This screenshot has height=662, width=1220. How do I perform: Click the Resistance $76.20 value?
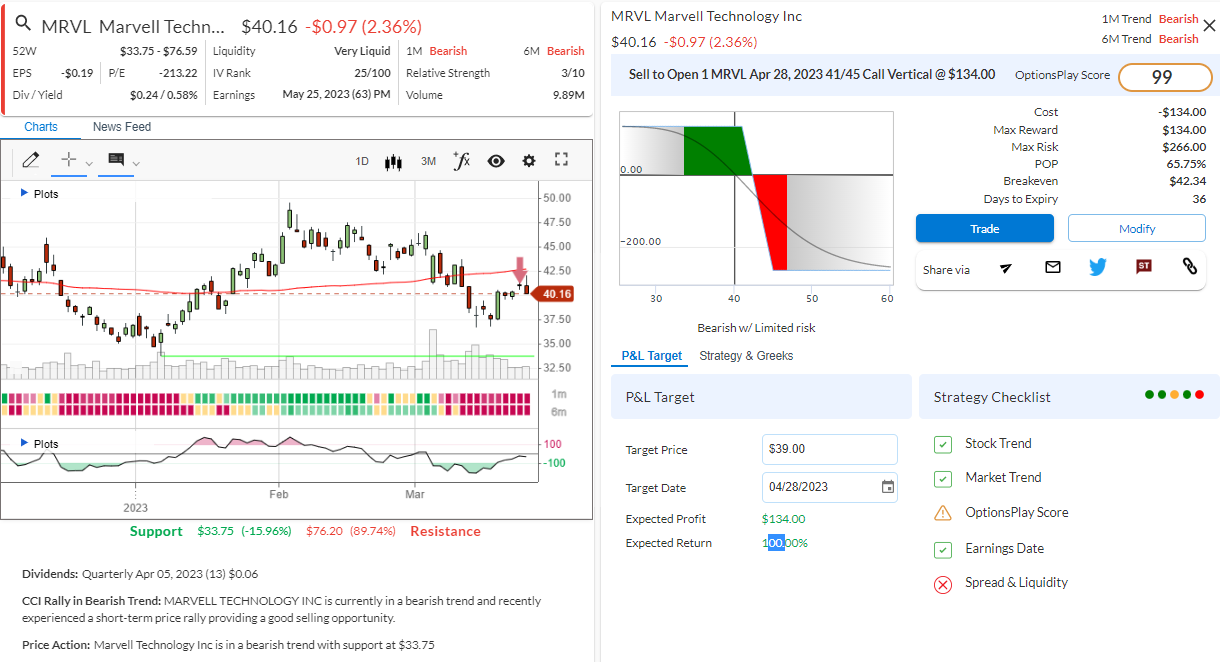click(324, 531)
